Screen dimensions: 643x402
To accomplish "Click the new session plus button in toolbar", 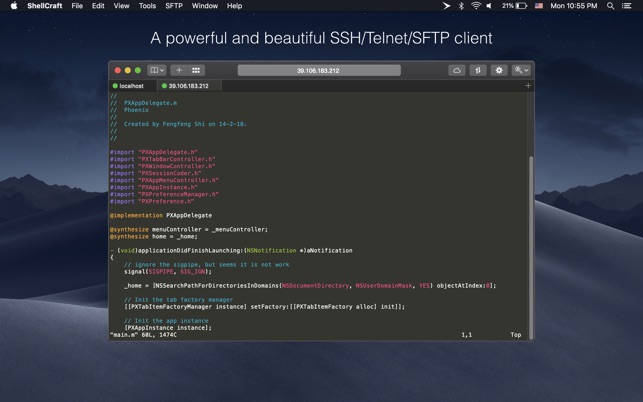I will [179, 70].
